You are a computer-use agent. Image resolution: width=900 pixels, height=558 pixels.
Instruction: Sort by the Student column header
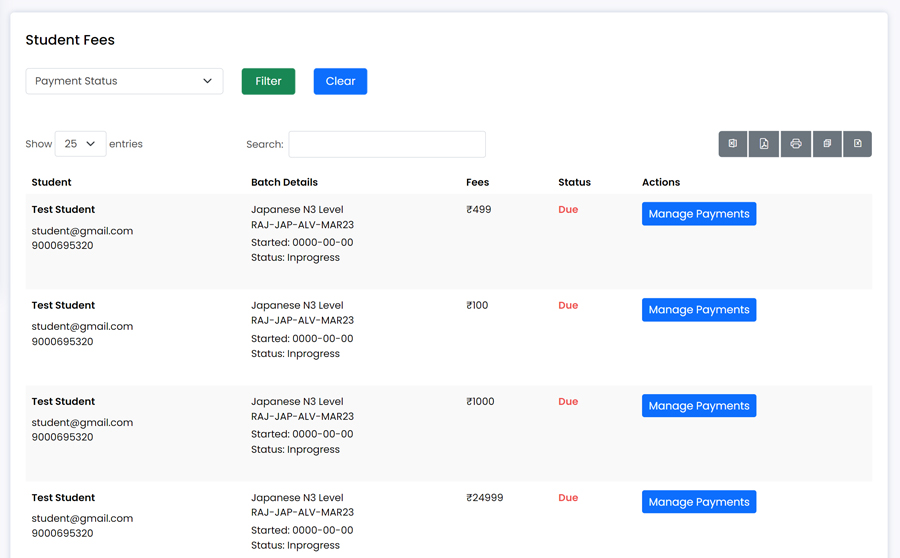tap(52, 182)
